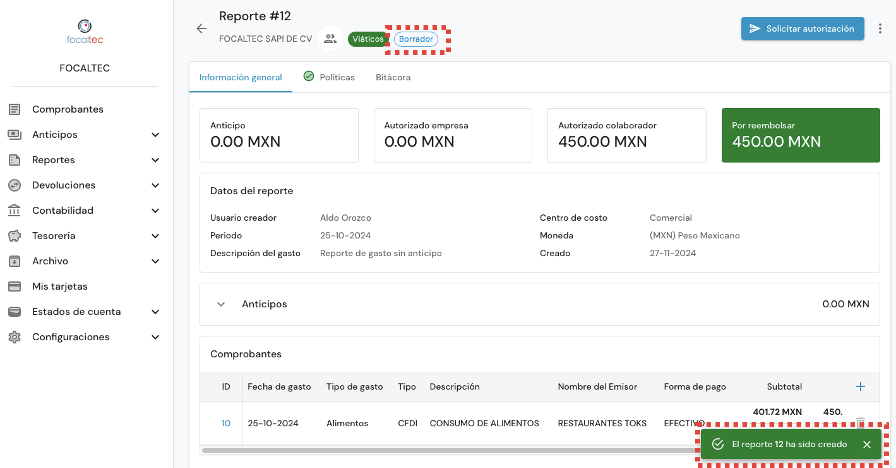
Task: Open the three-dot more options menu
Action: click(x=880, y=29)
